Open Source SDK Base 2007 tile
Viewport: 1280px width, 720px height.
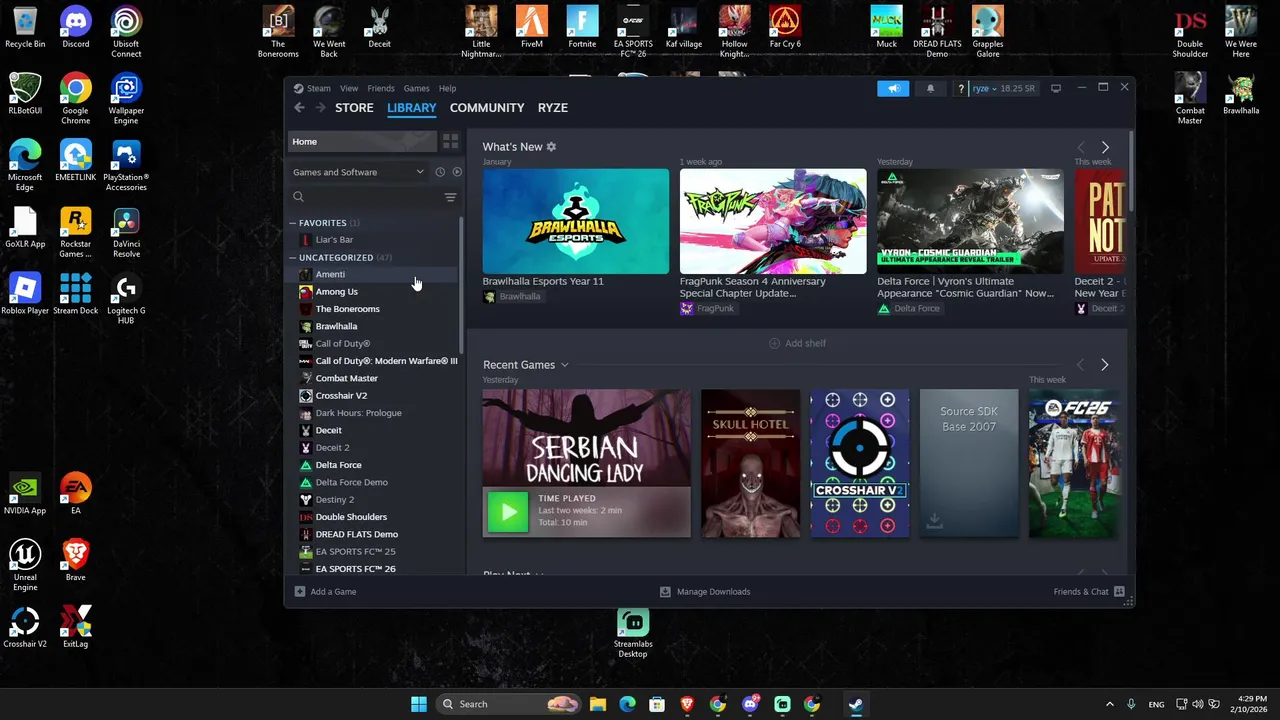pos(969,463)
